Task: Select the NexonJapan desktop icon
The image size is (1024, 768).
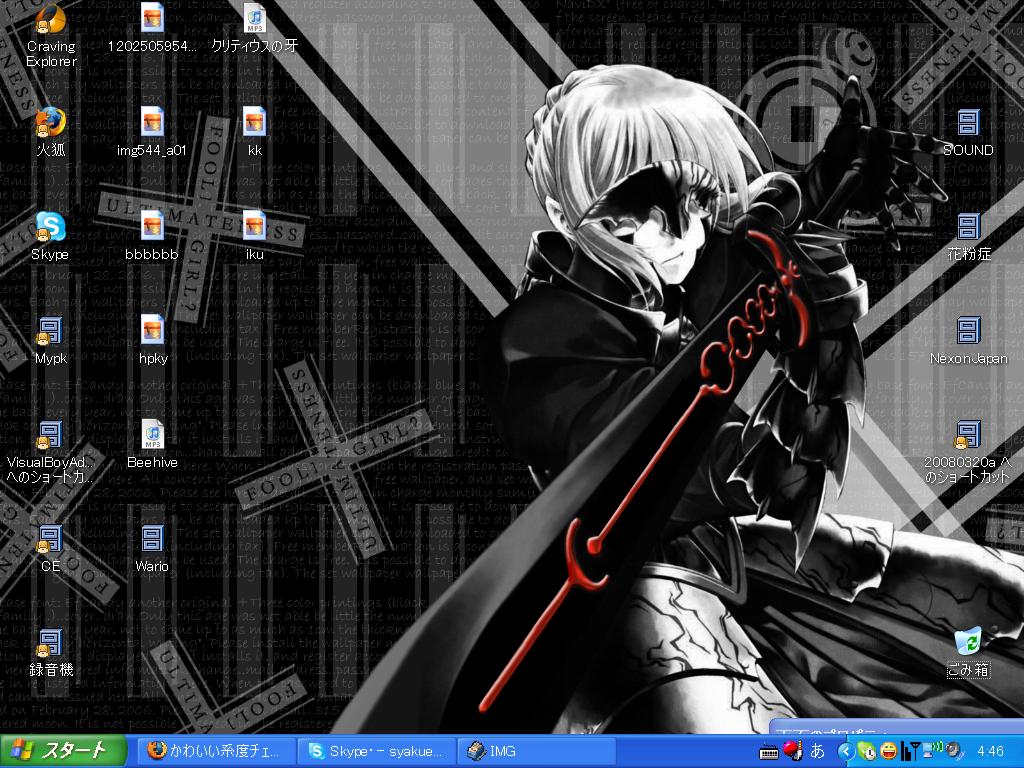Action: pyautogui.click(x=968, y=330)
